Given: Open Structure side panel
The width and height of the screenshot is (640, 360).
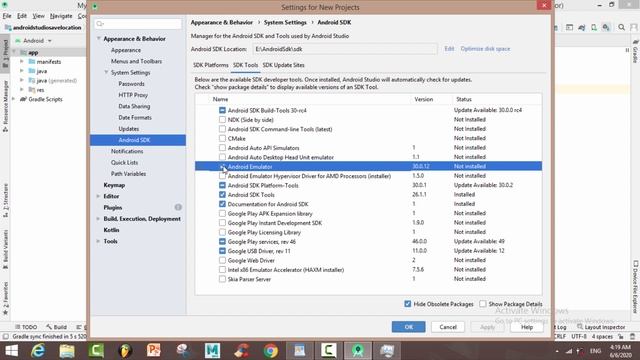Looking at the screenshot, I should tap(5, 200).
